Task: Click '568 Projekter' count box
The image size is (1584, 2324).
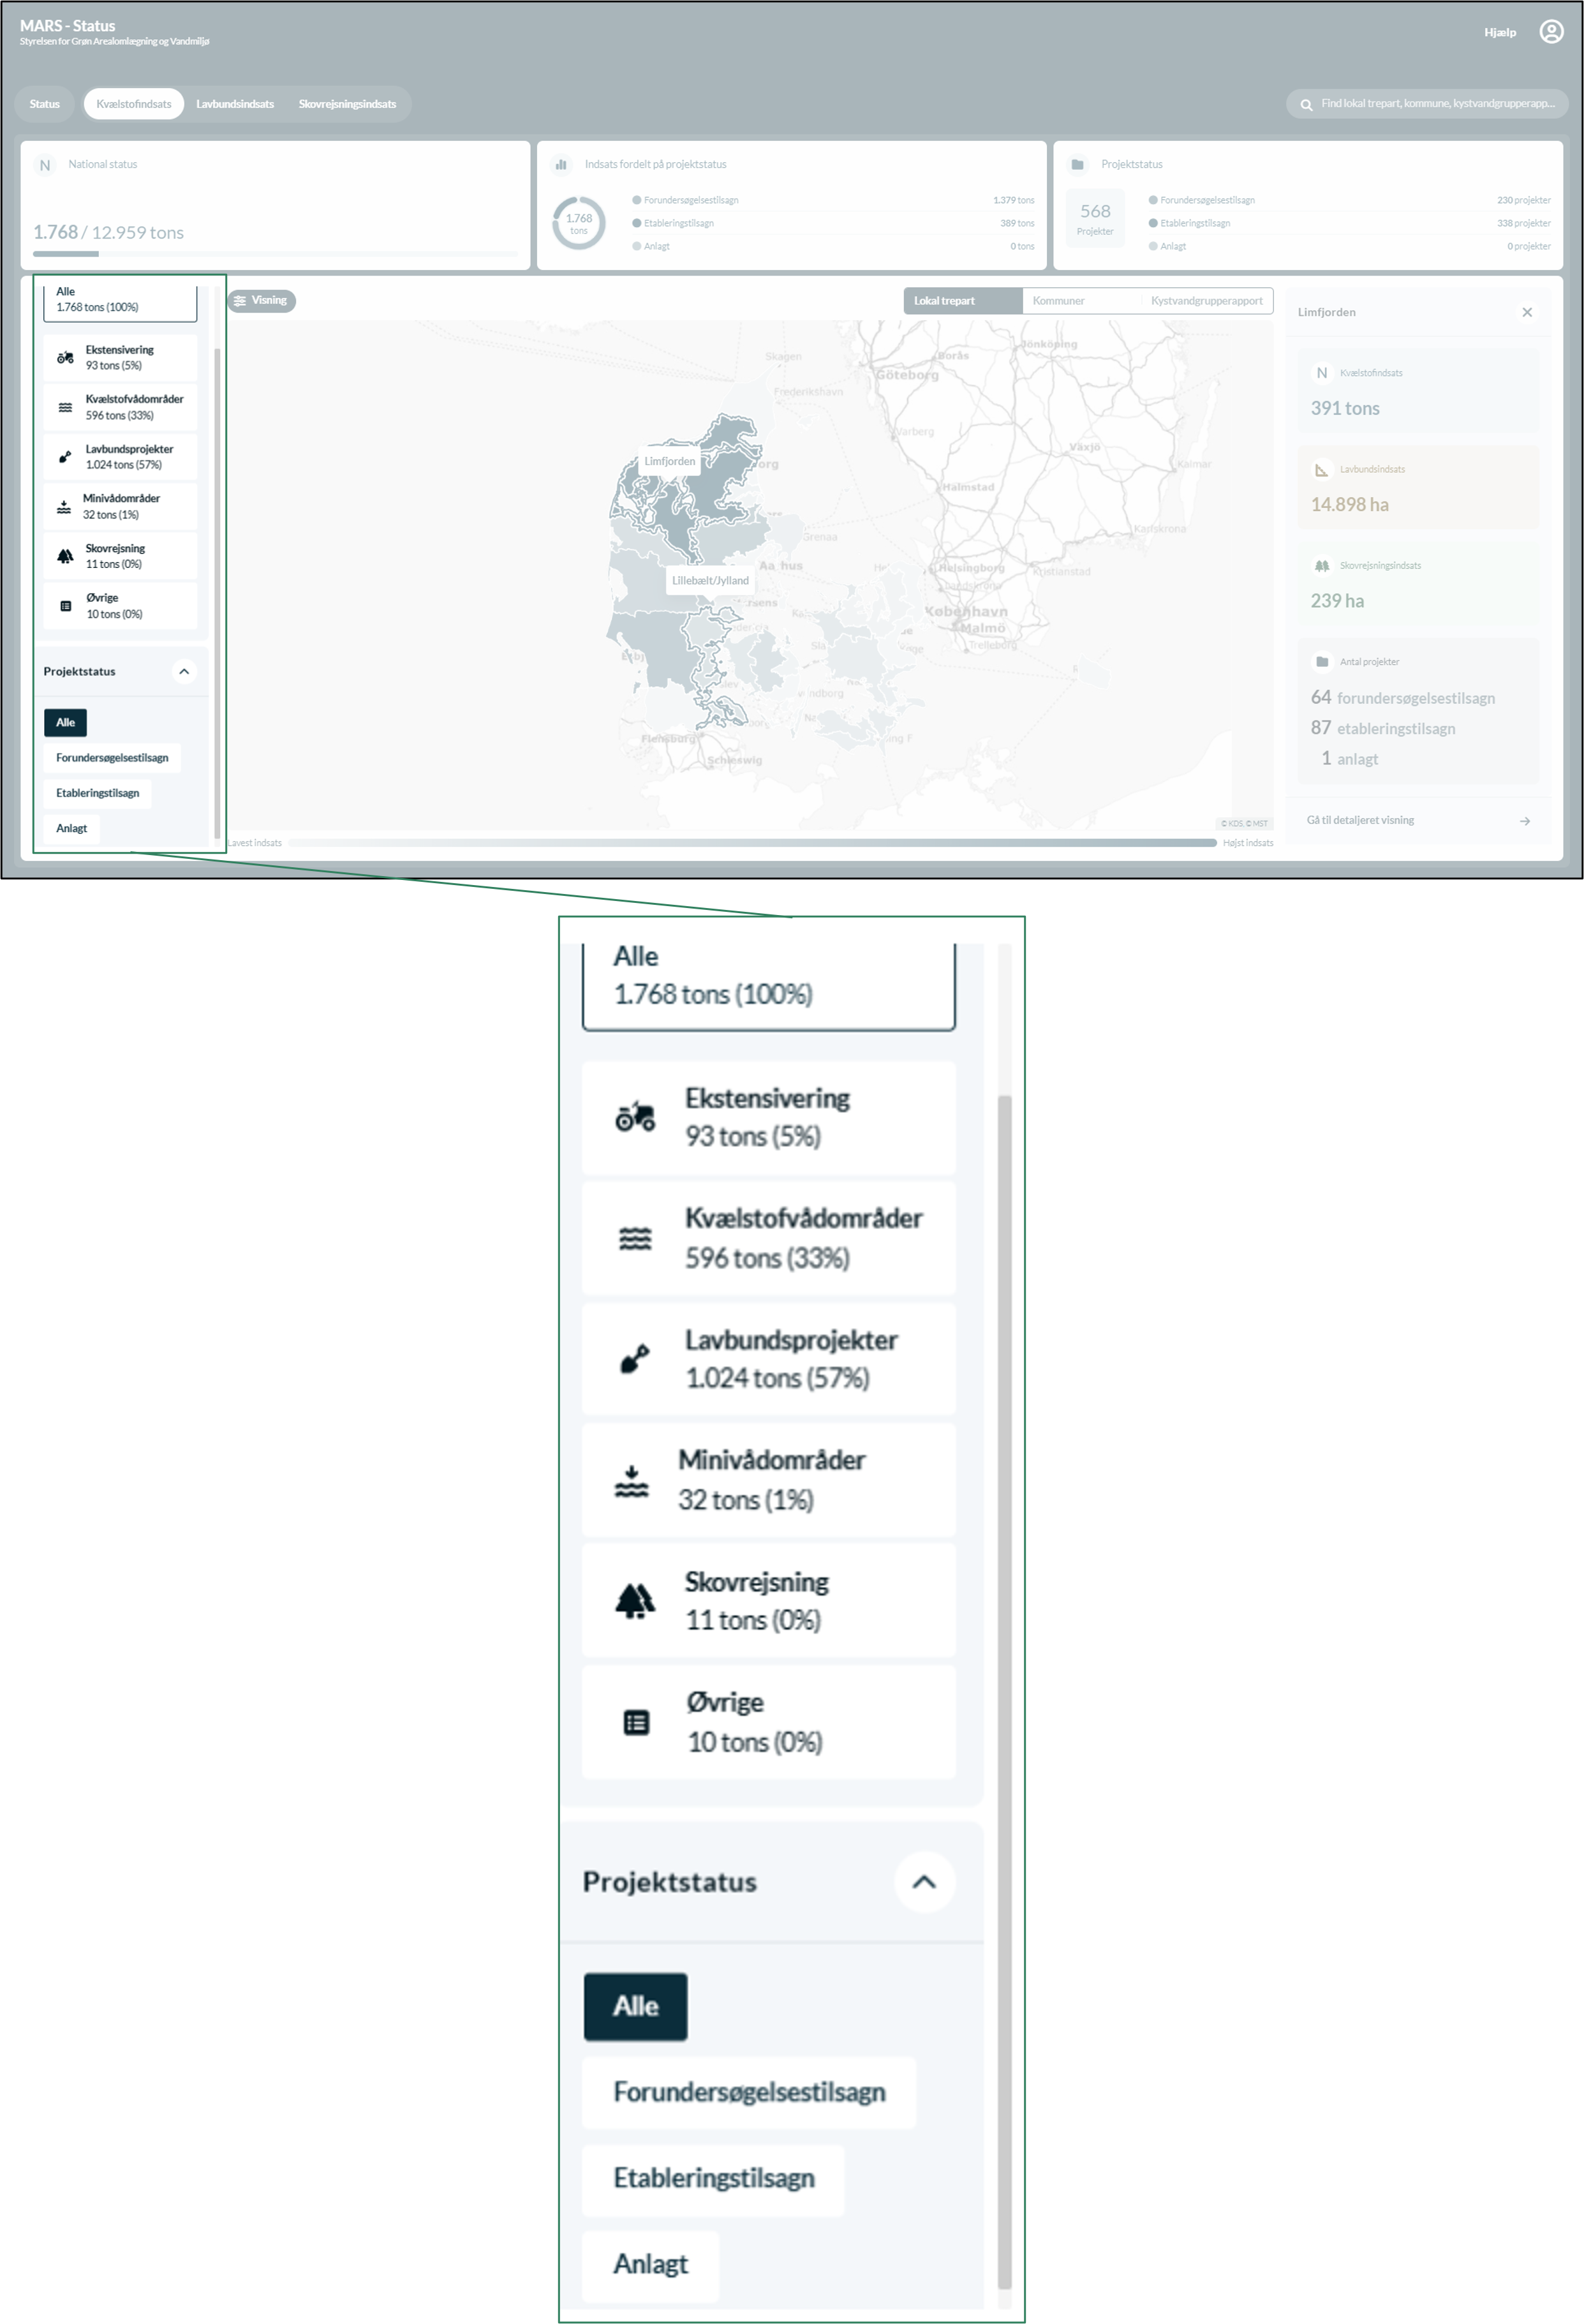Action: (x=1095, y=220)
